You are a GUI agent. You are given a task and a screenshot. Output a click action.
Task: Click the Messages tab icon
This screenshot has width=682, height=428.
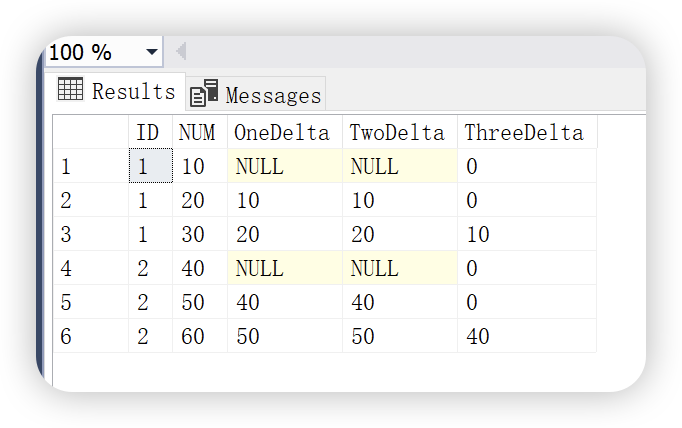tap(204, 94)
